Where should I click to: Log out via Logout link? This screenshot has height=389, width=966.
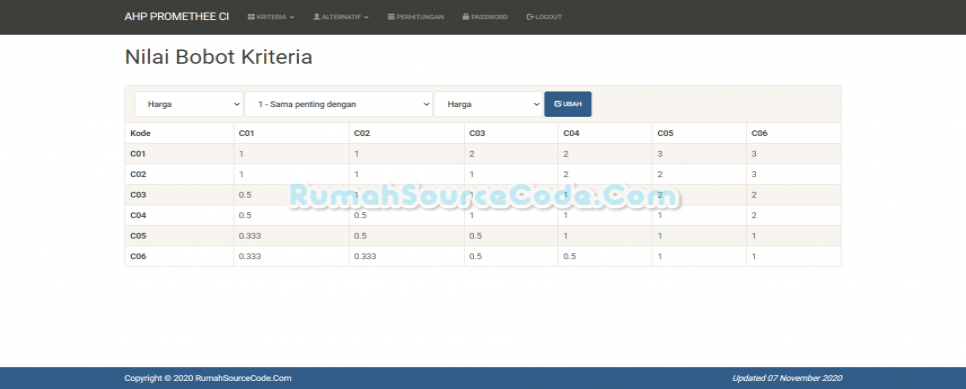[x=544, y=17]
